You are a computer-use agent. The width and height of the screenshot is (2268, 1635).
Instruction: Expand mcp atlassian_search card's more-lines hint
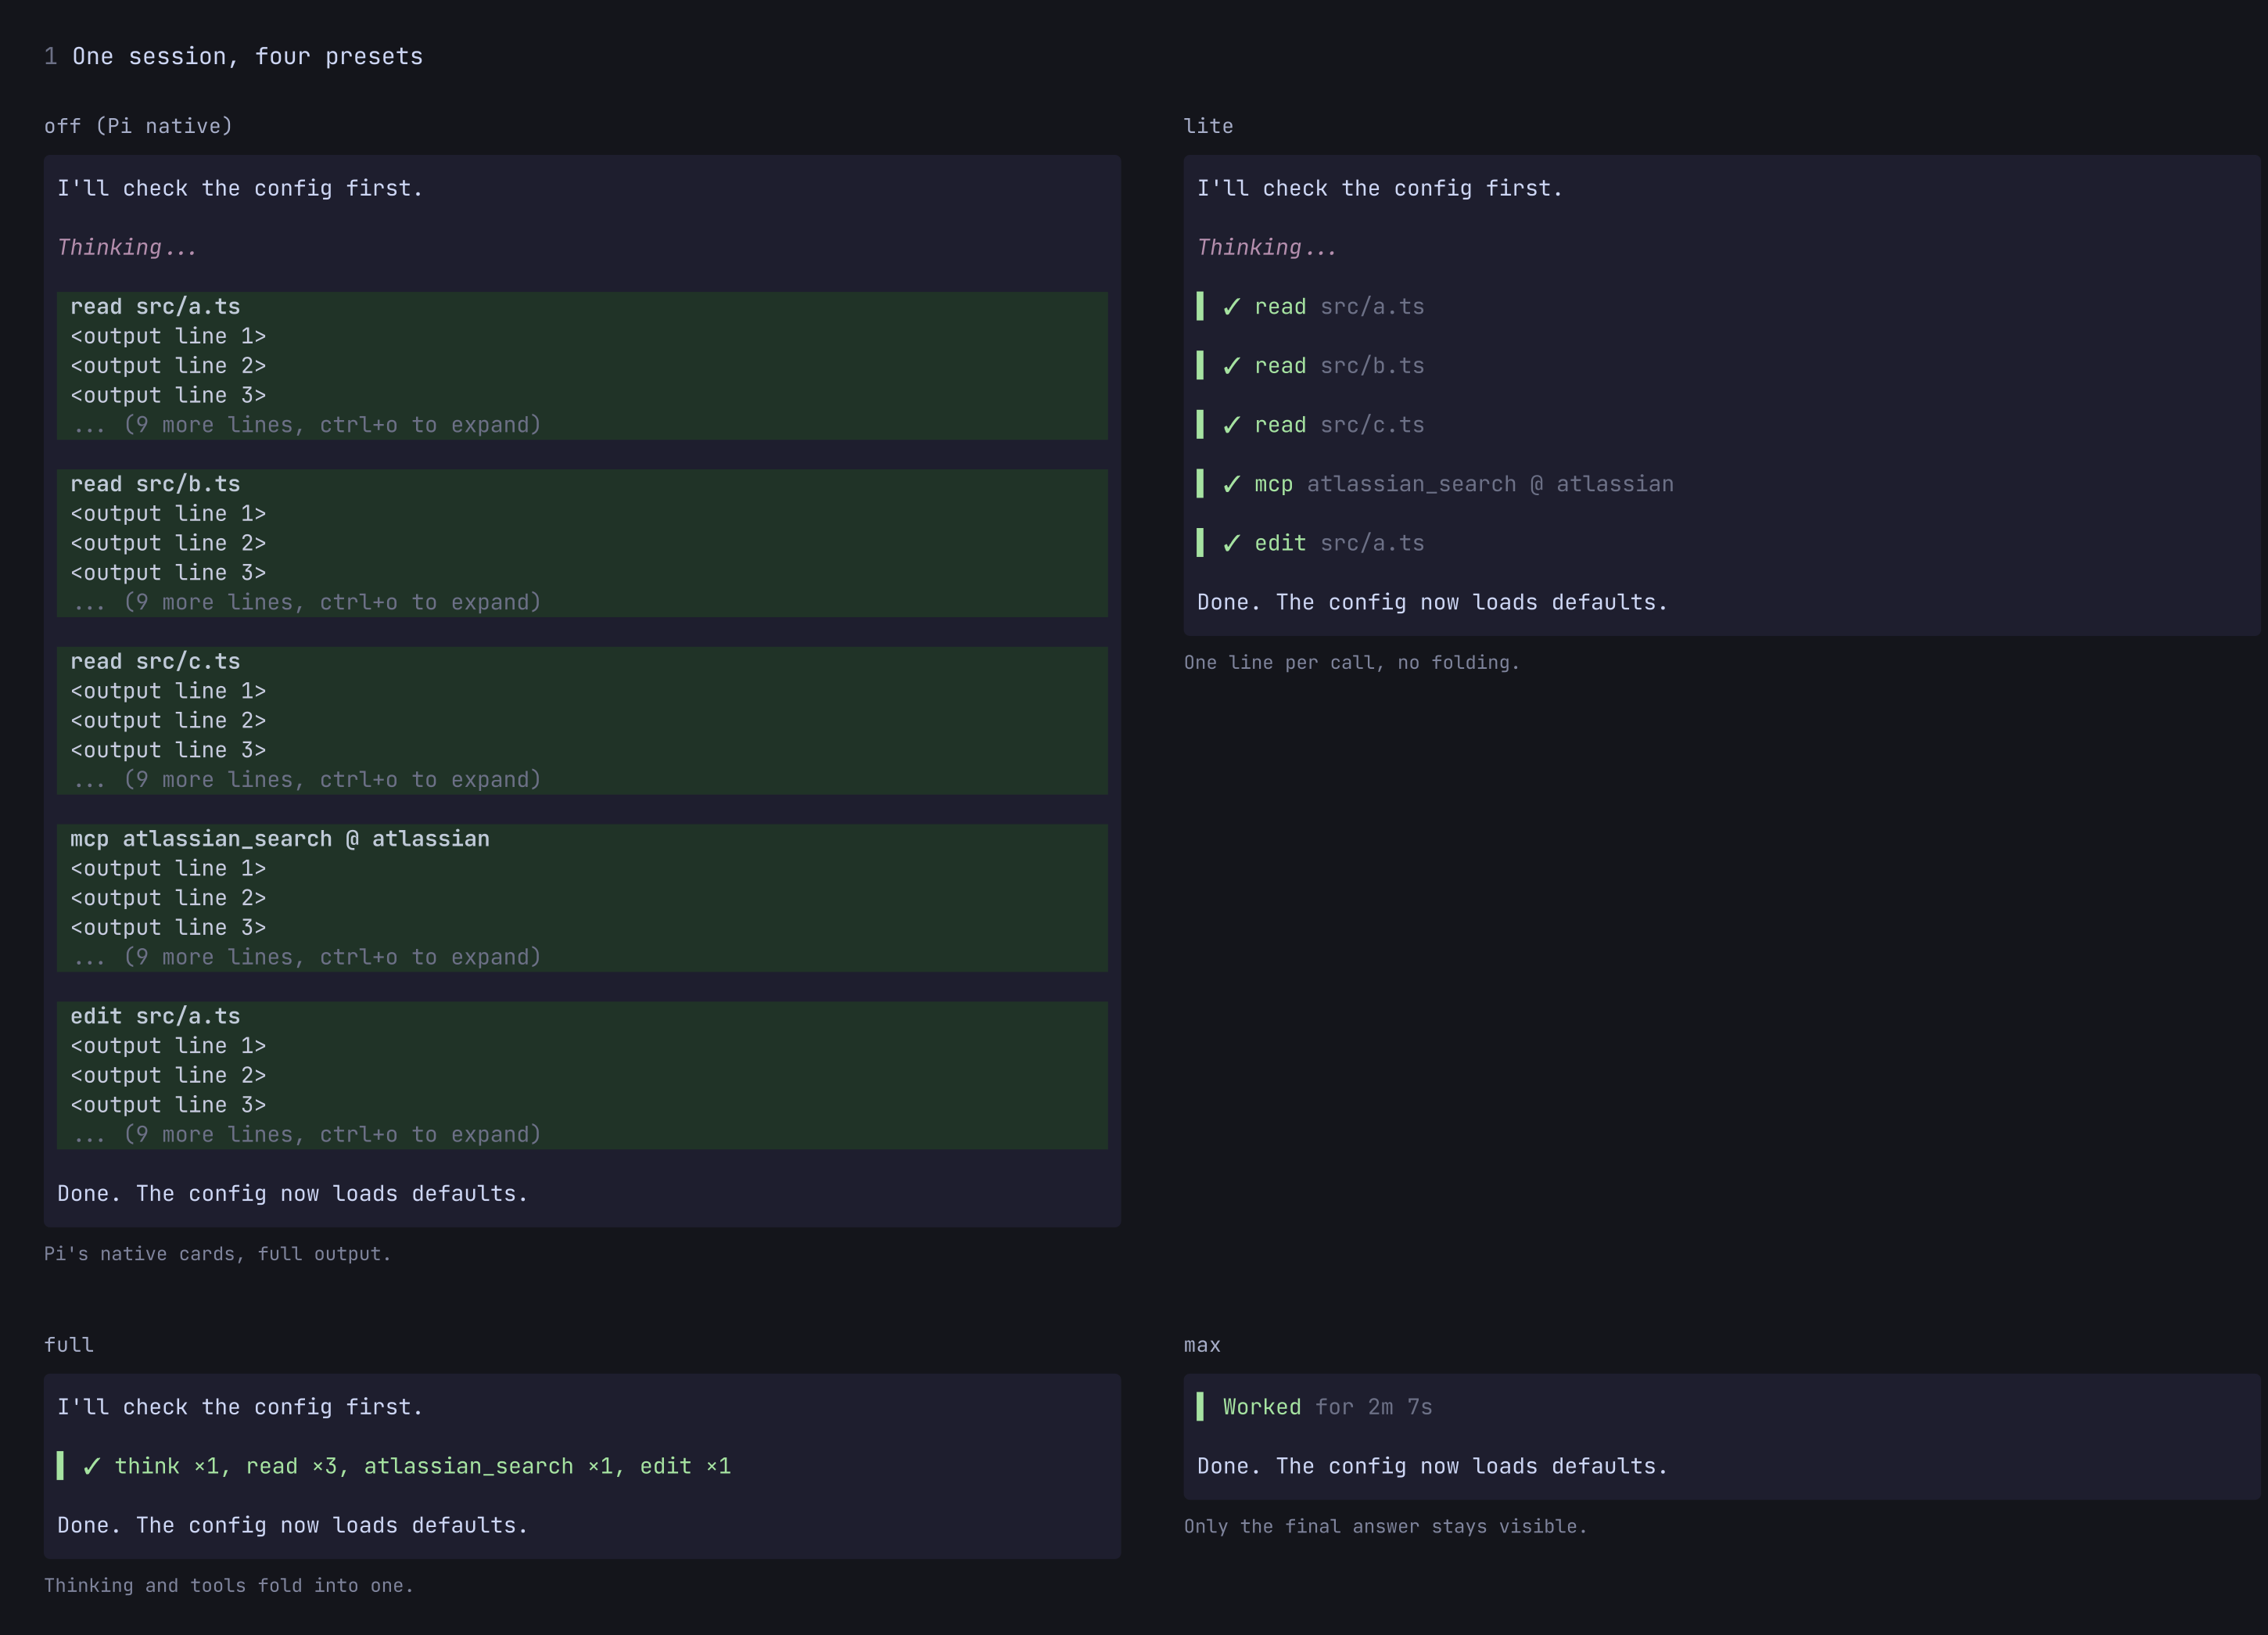pyautogui.click(x=306, y=957)
